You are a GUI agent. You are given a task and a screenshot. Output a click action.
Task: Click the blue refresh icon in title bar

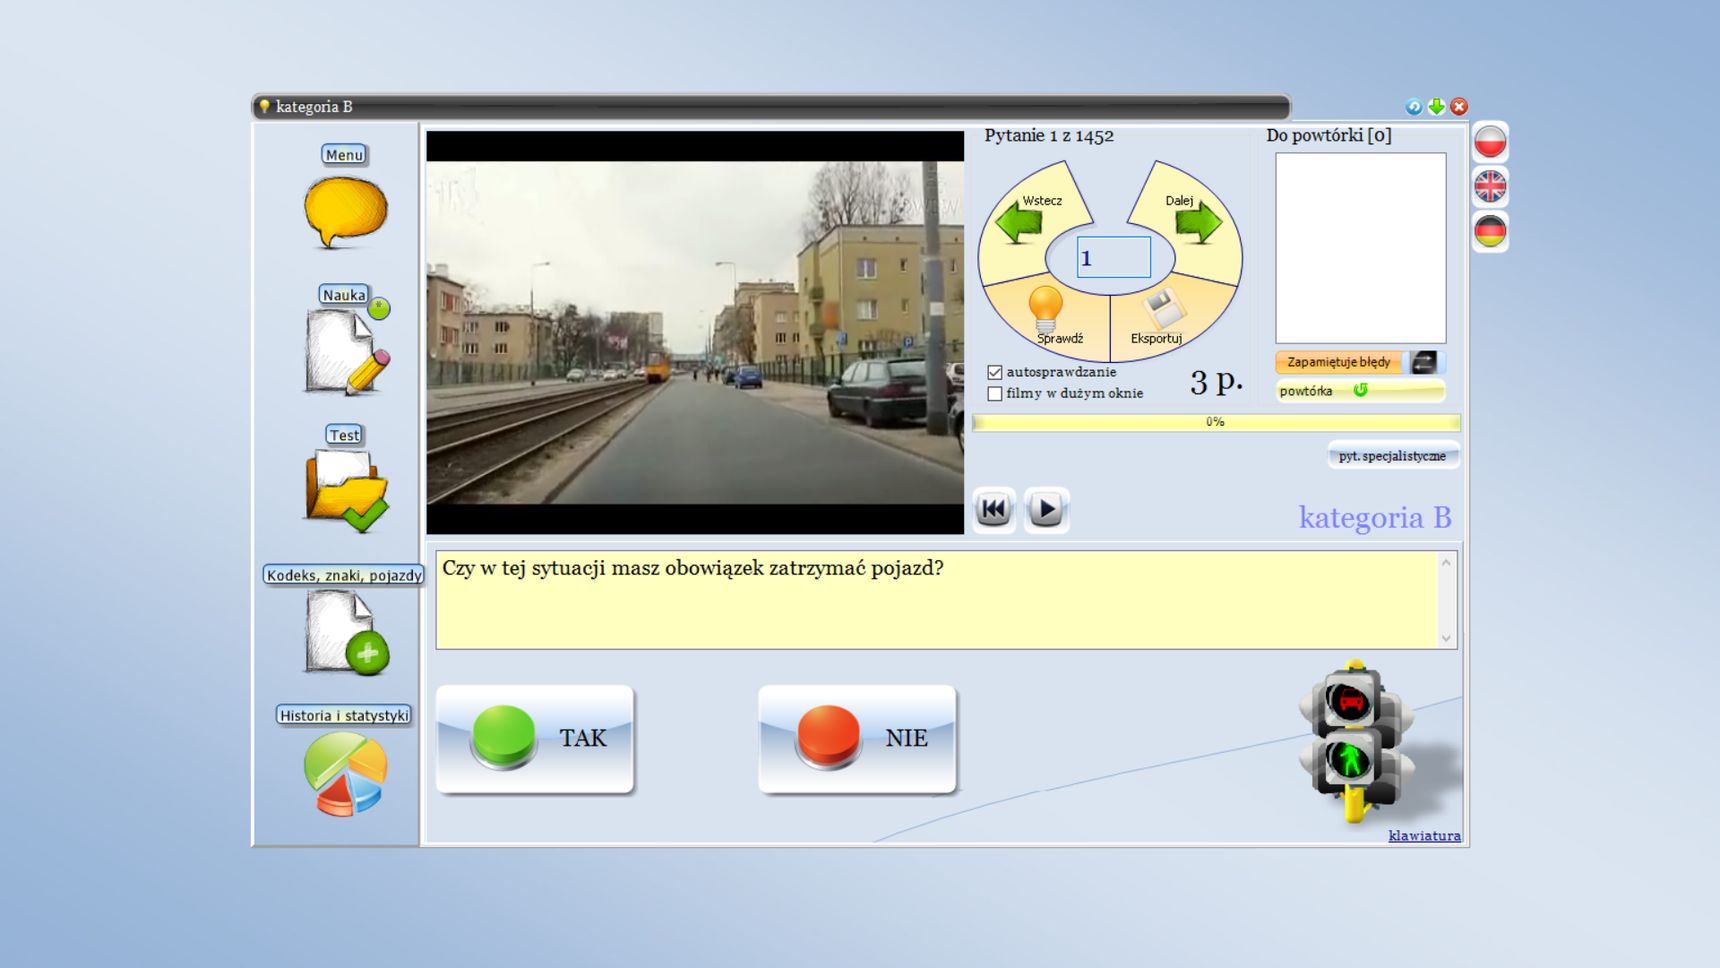tap(1413, 106)
